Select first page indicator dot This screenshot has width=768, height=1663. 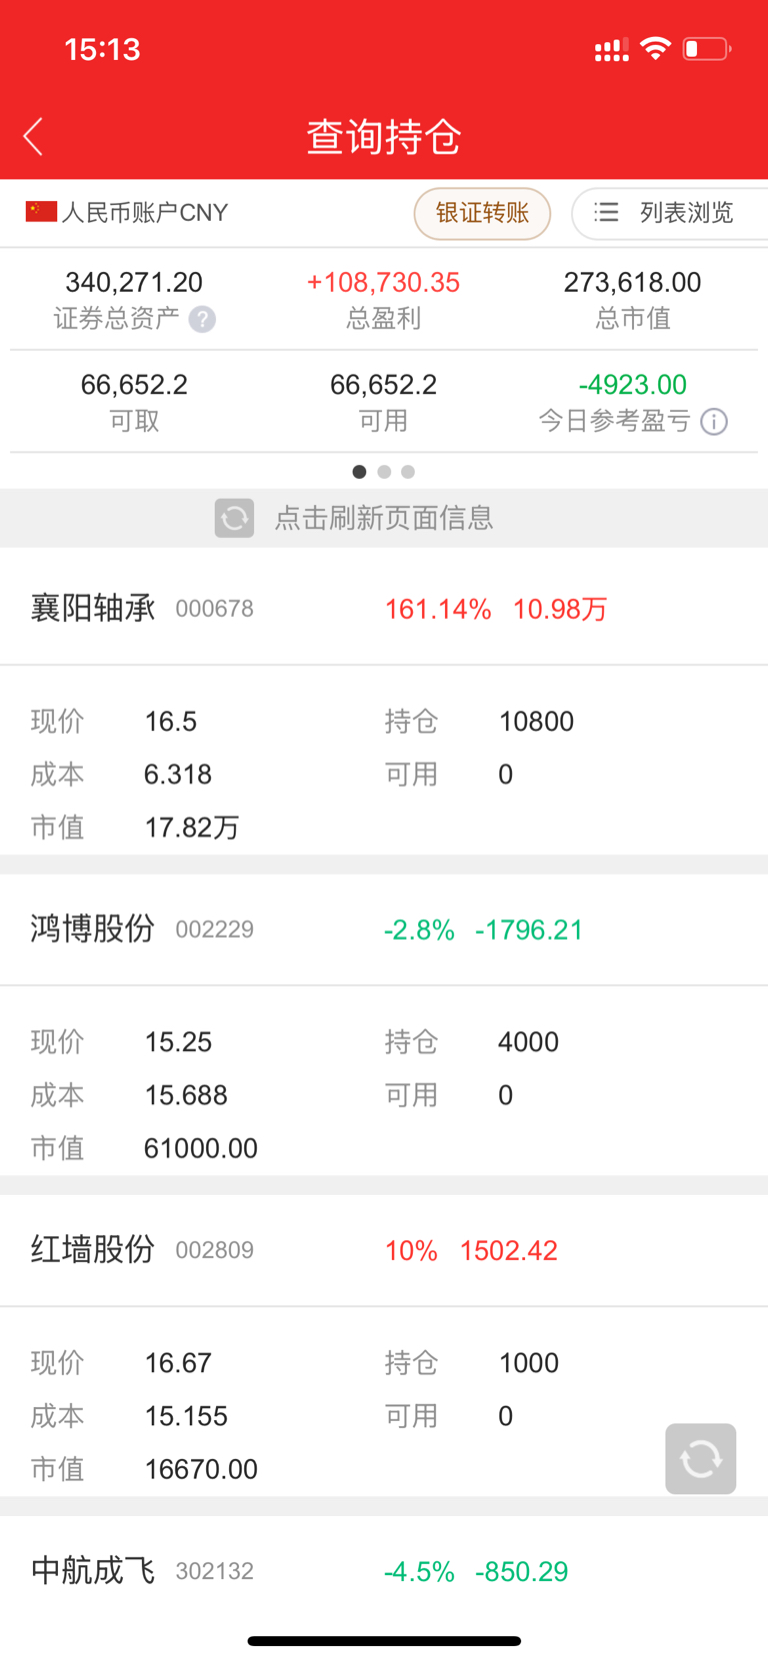click(x=359, y=472)
